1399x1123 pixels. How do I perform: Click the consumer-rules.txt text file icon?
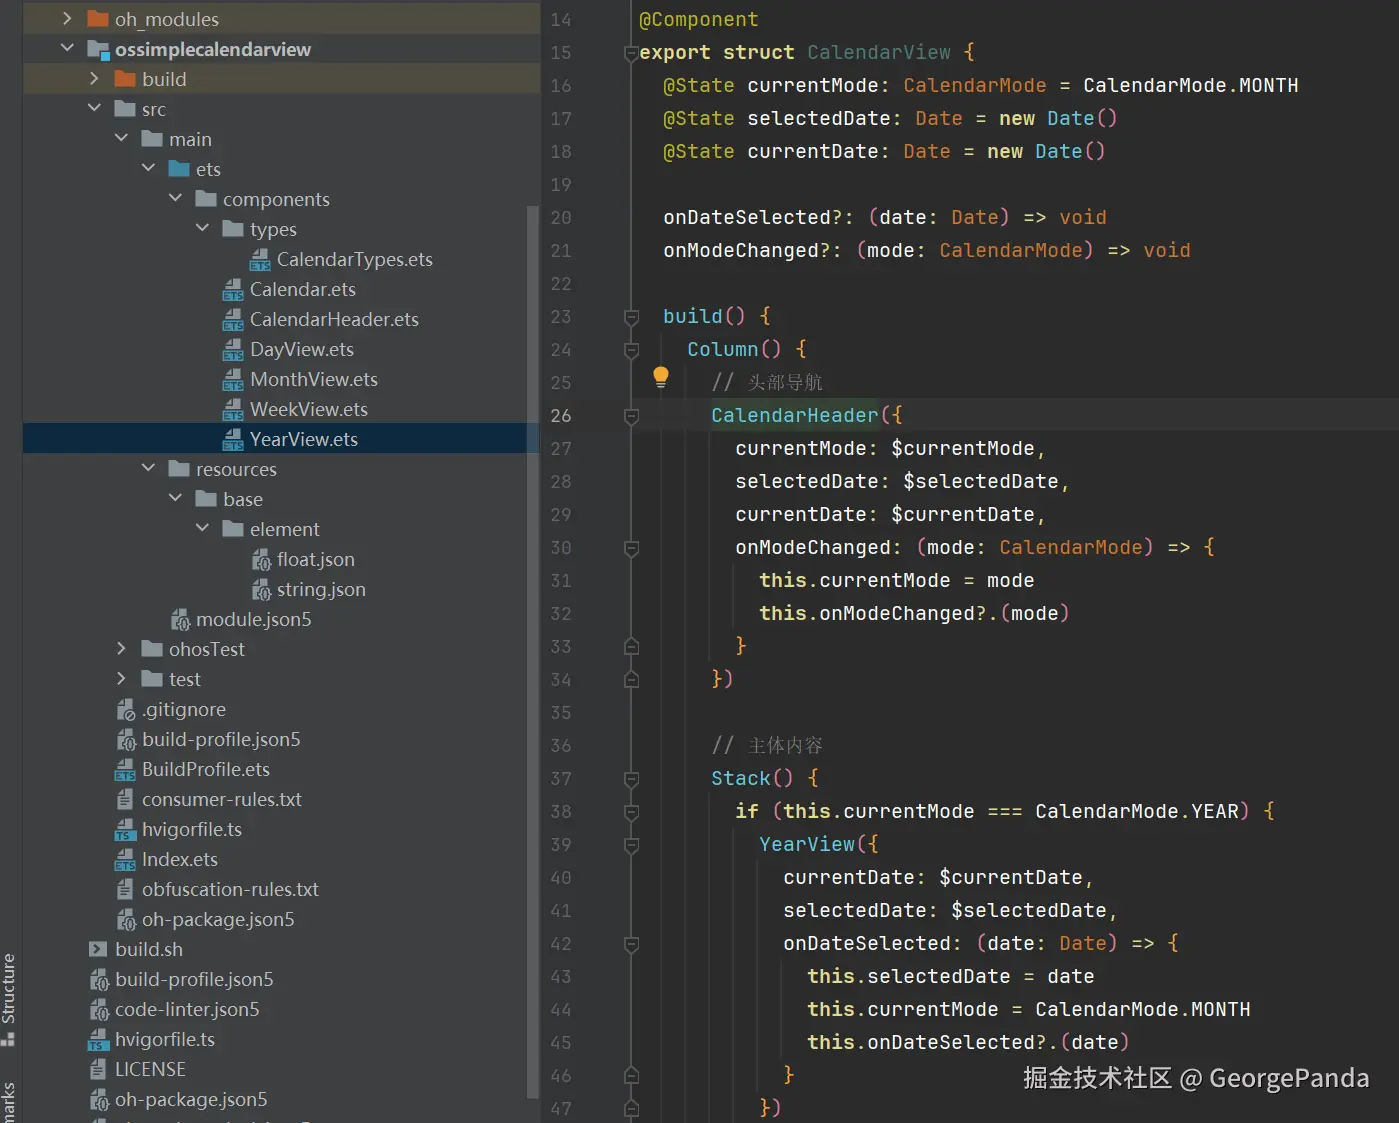(x=125, y=800)
